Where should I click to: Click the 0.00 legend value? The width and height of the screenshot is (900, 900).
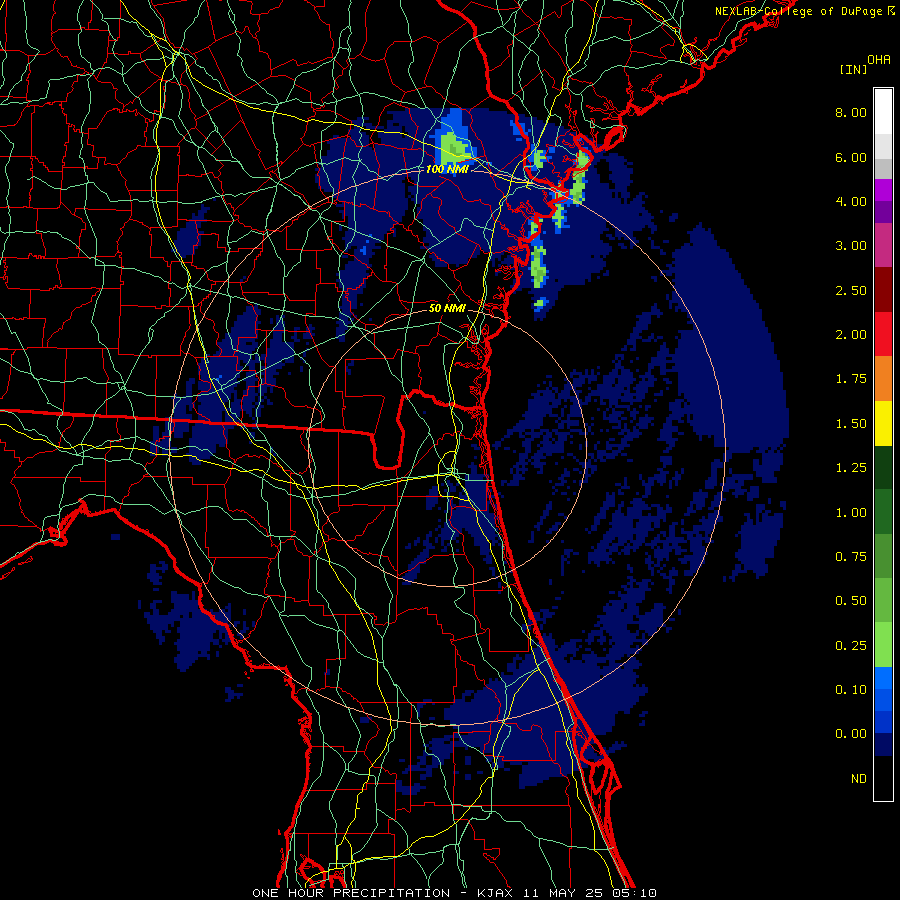[851, 734]
